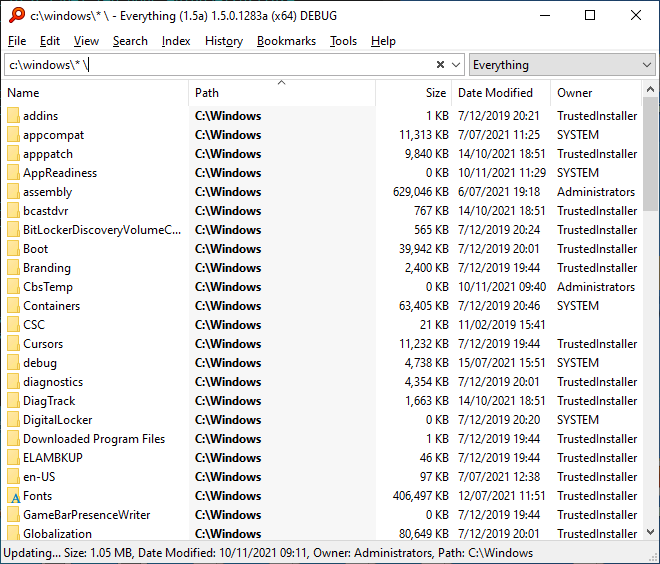Click the debug folder icon

13,362
